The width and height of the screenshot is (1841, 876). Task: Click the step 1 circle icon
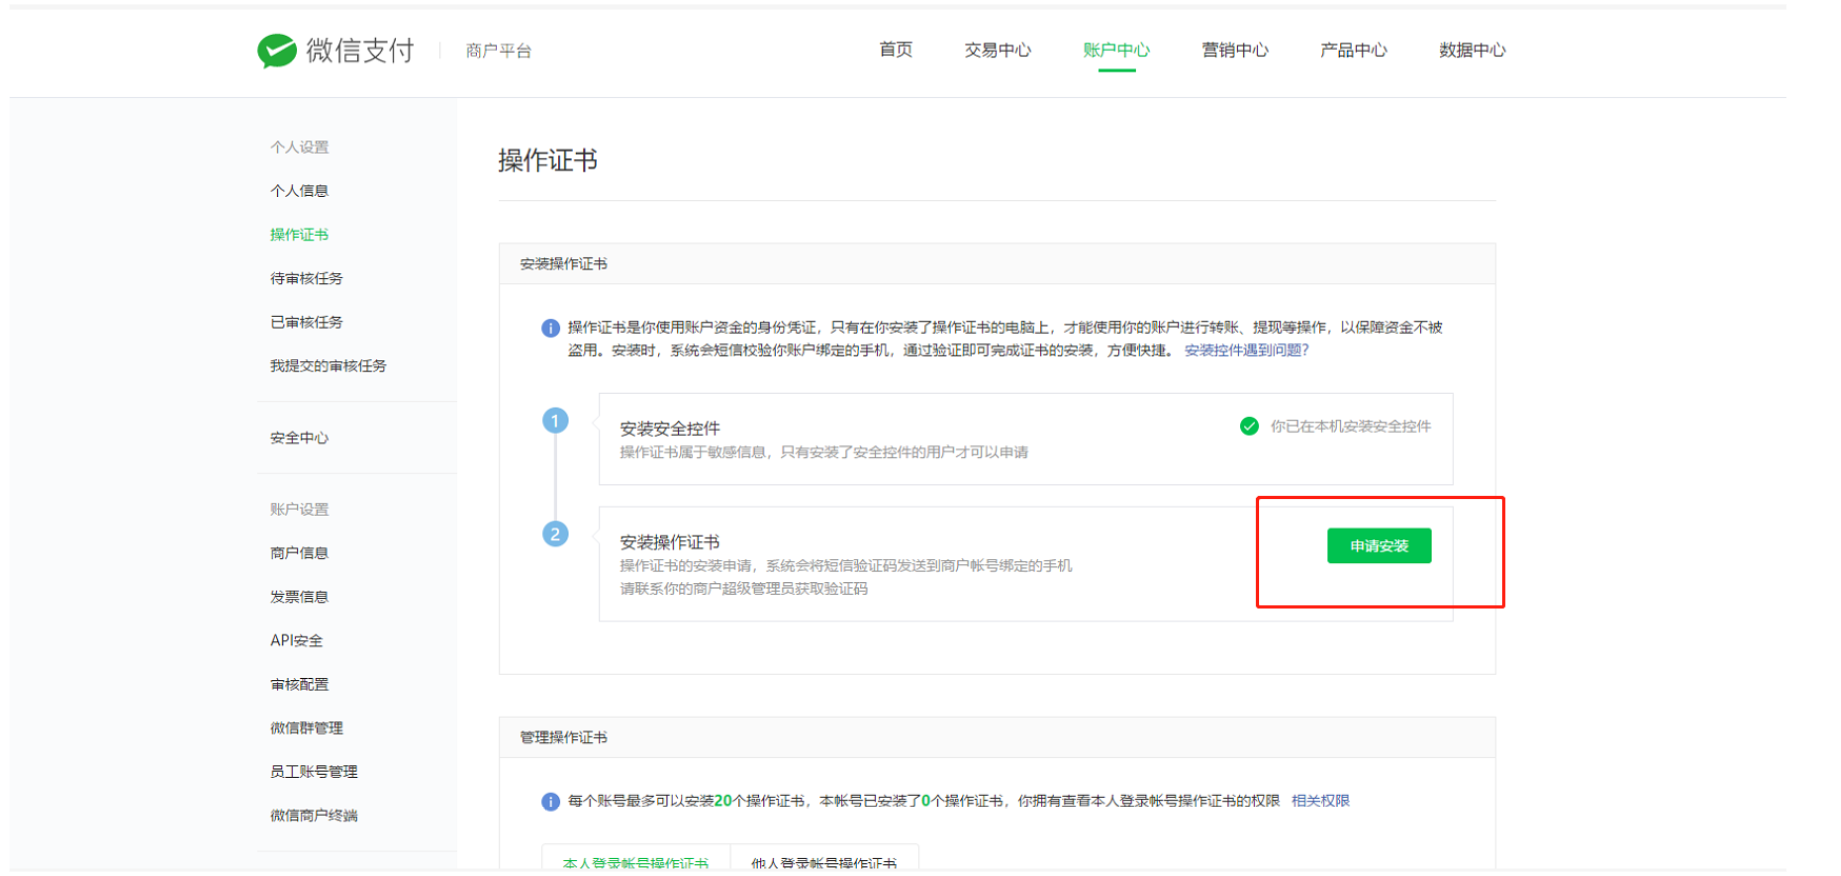click(555, 421)
